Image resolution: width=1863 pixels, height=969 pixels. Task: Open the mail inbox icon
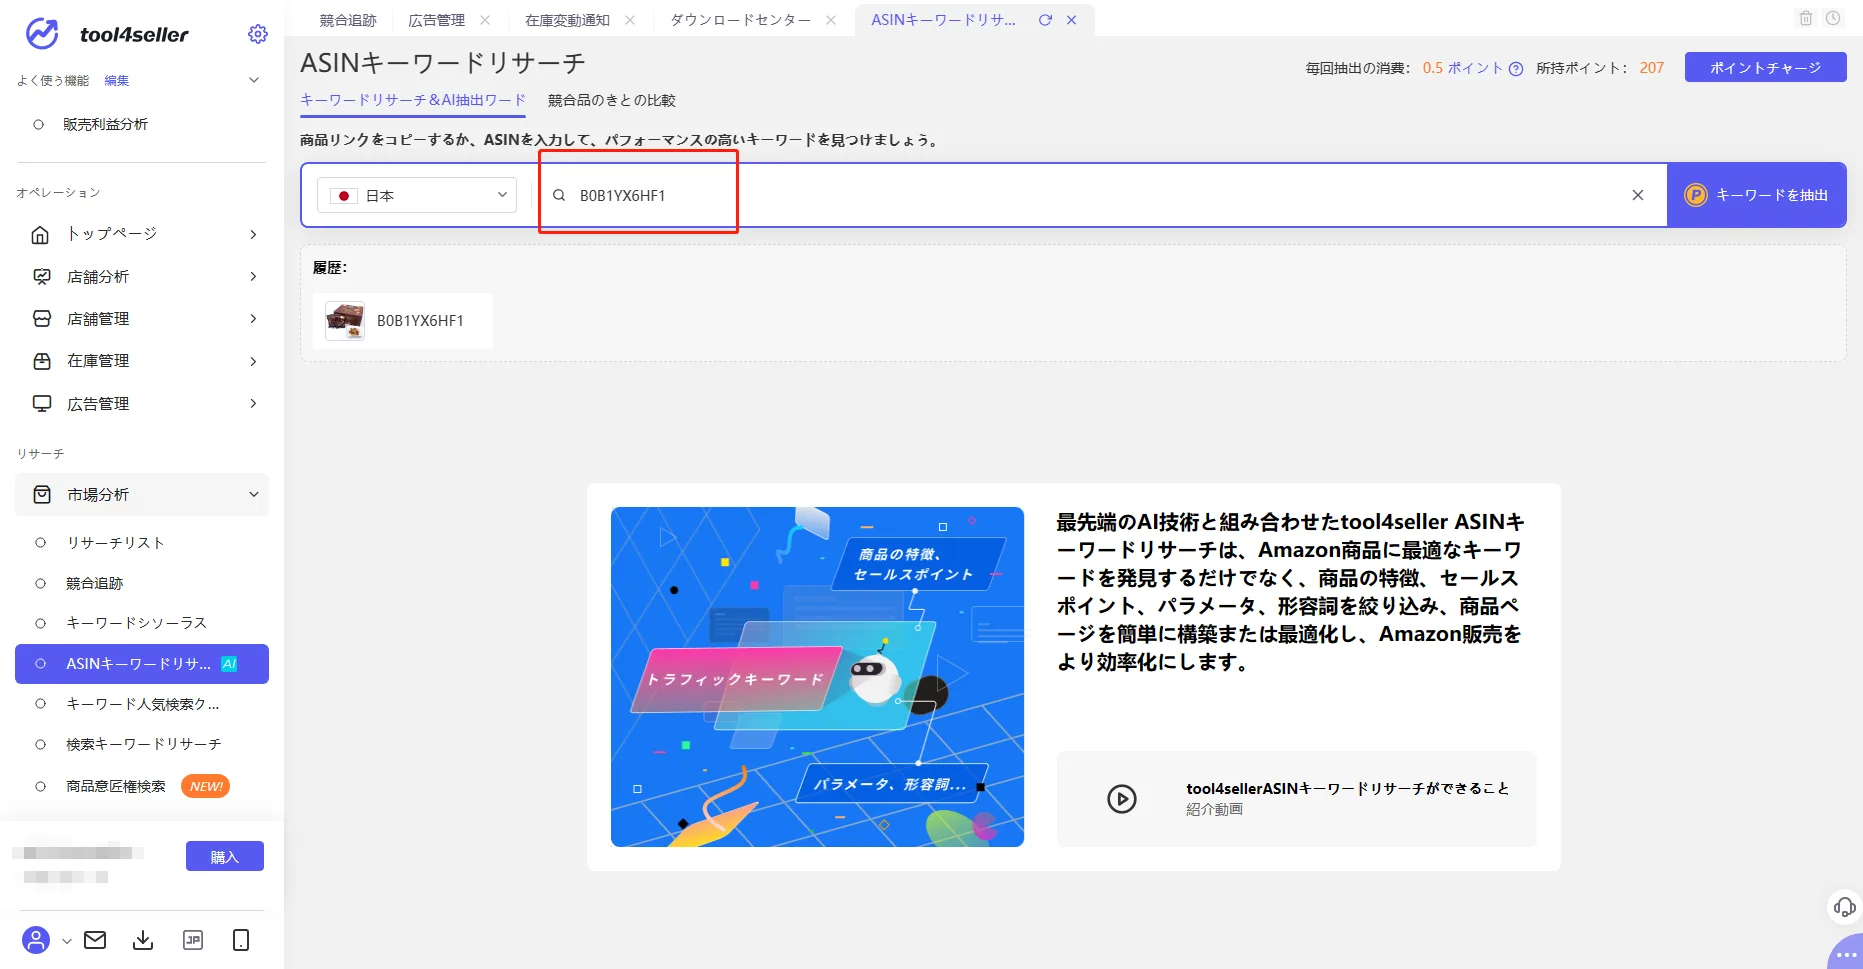pyautogui.click(x=95, y=940)
